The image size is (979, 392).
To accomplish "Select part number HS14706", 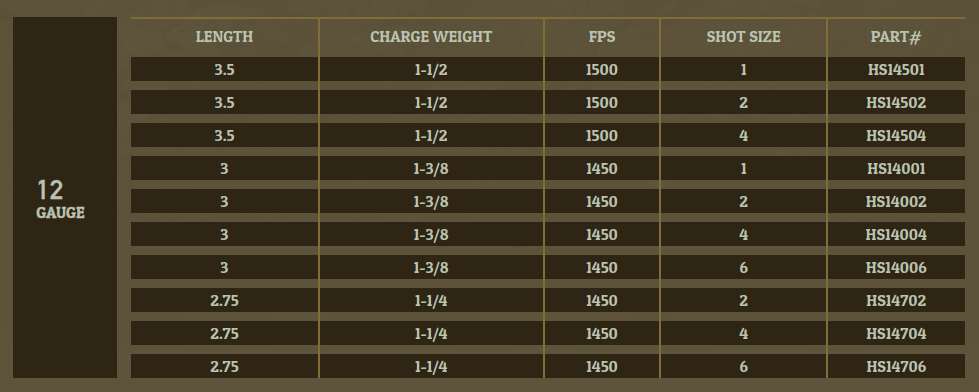I will [x=896, y=368].
